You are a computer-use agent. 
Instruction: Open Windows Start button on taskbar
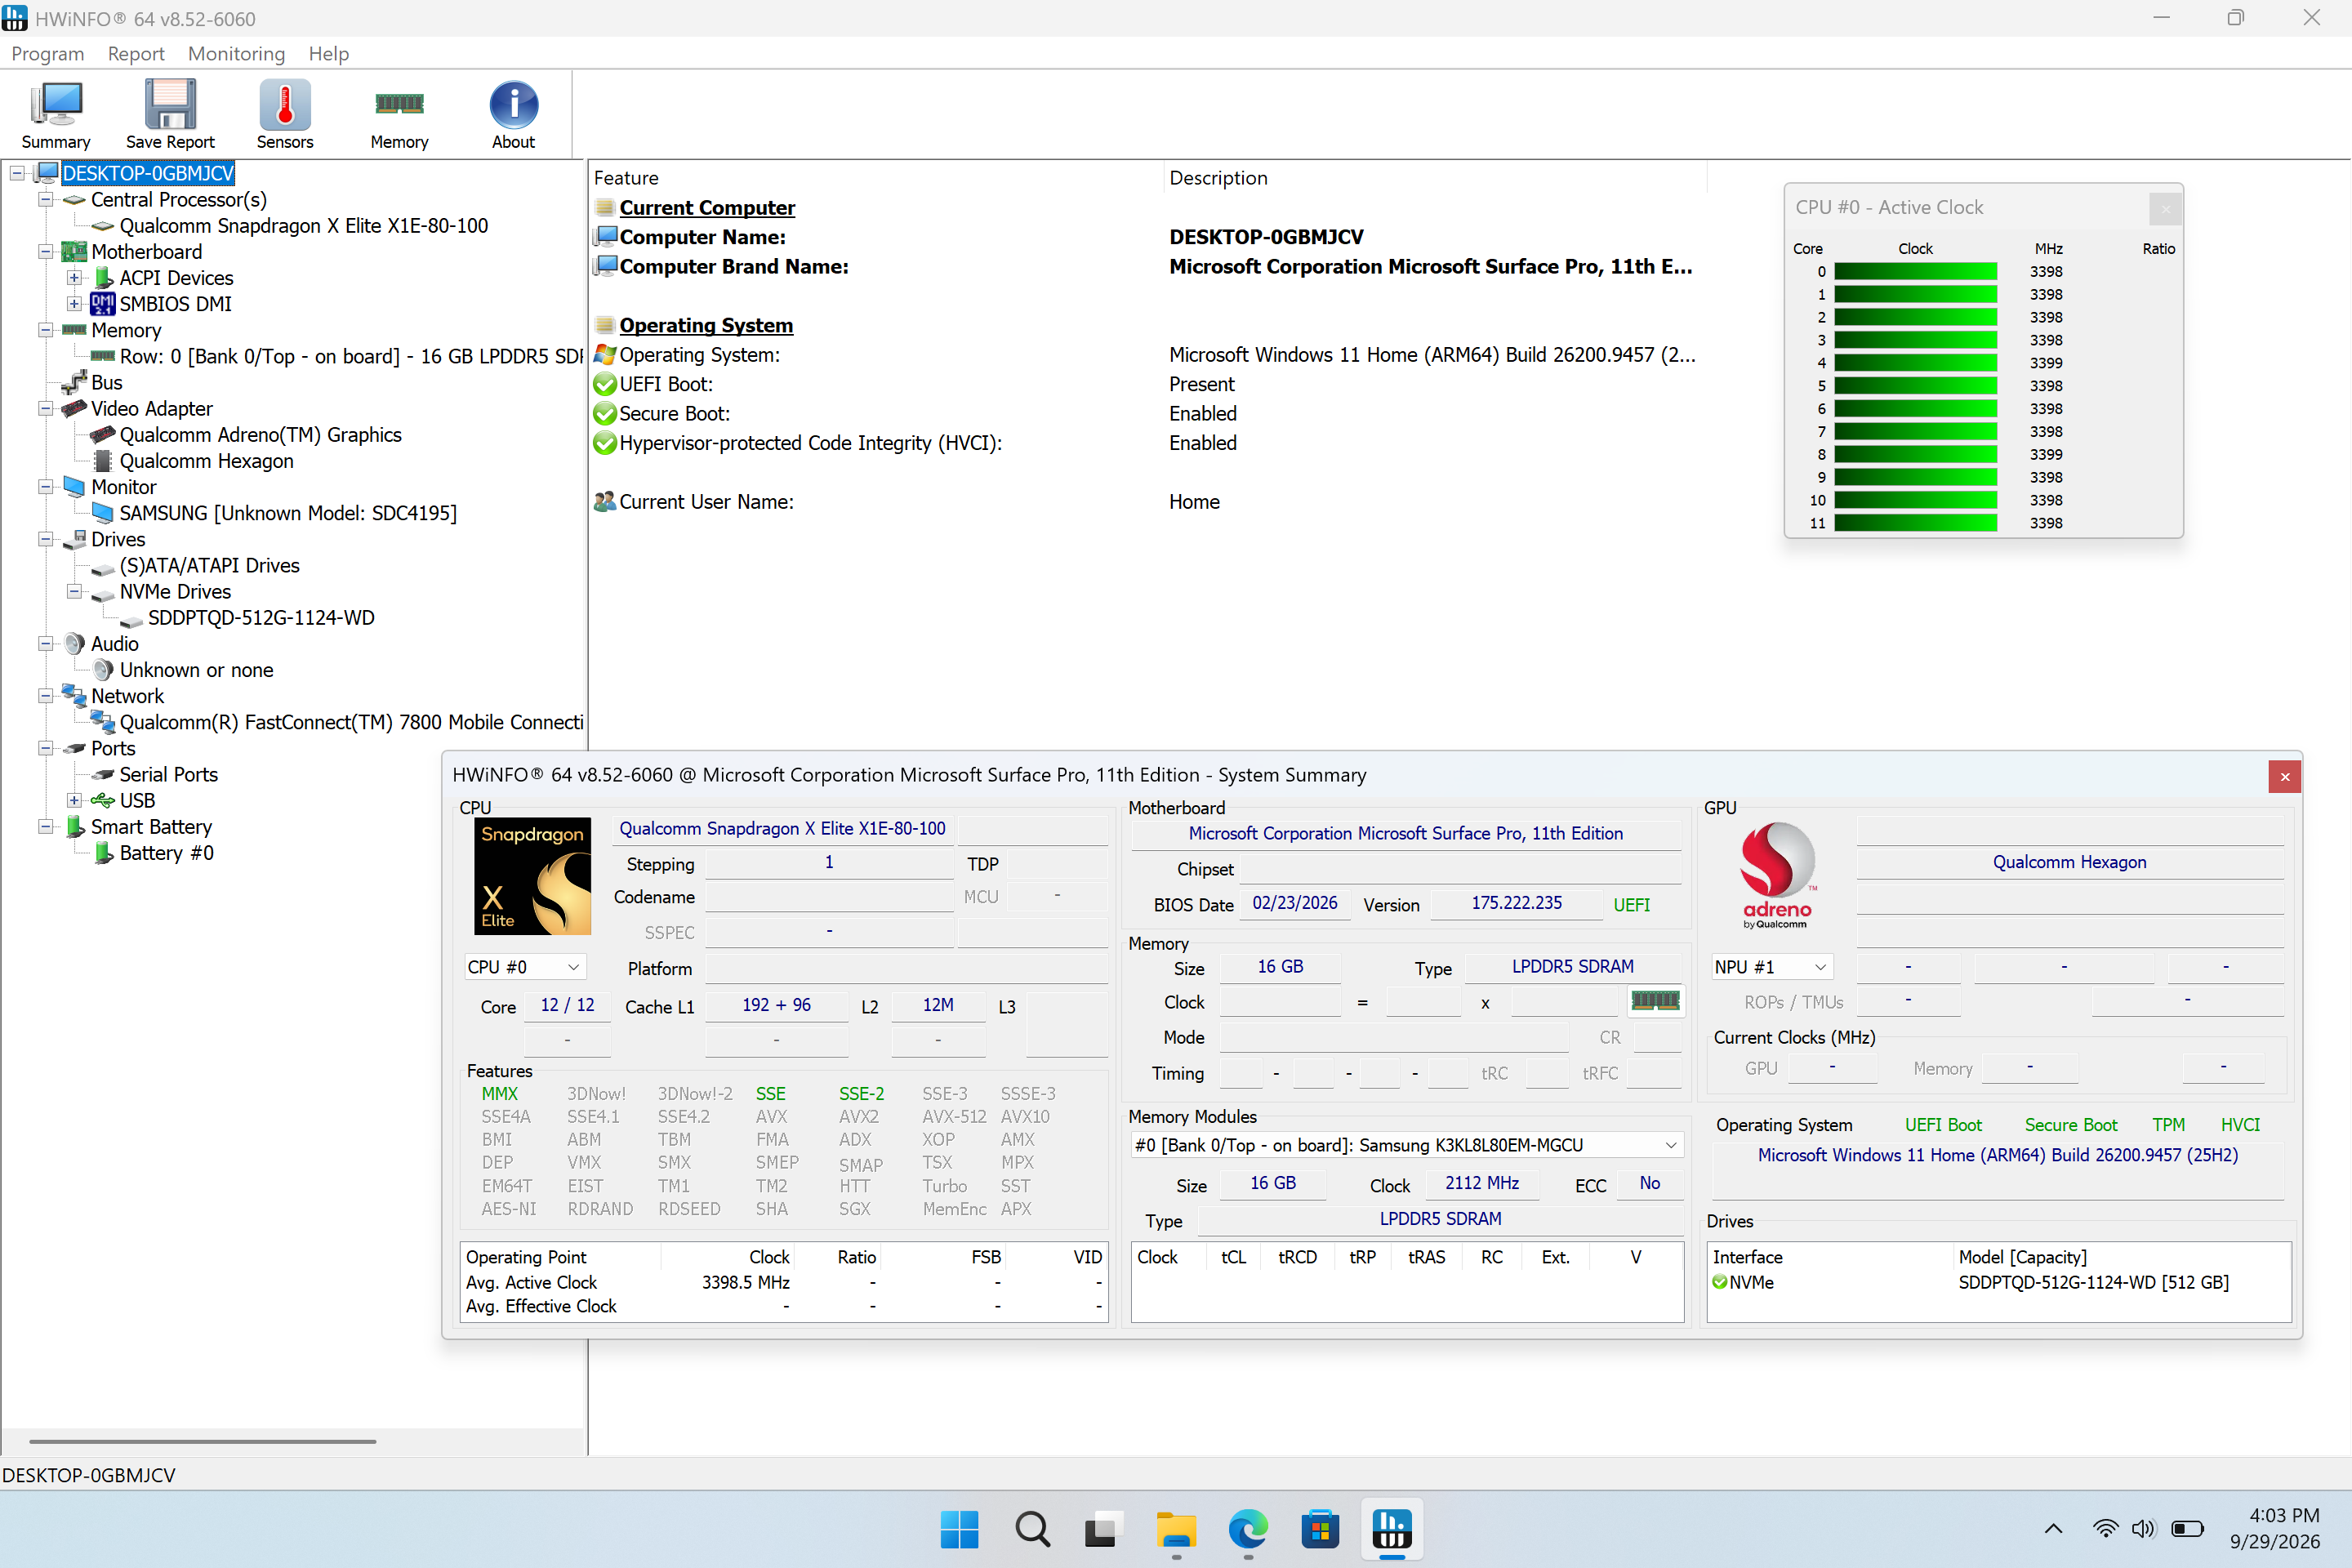(x=960, y=1528)
